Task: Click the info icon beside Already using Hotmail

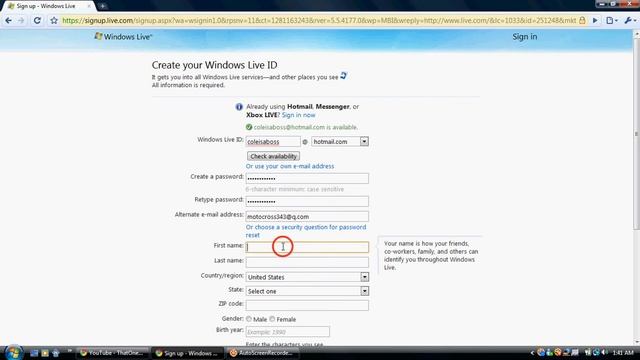Action: (239, 107)
